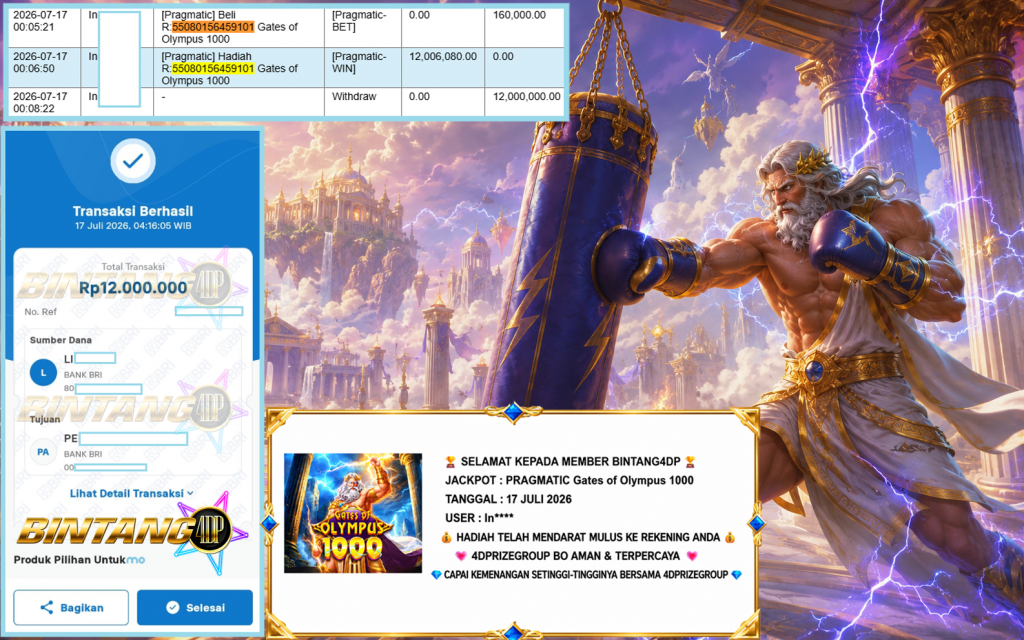1024x640 pixels.
Task: Click the USER : In**** line
Action: coord(479,518)
